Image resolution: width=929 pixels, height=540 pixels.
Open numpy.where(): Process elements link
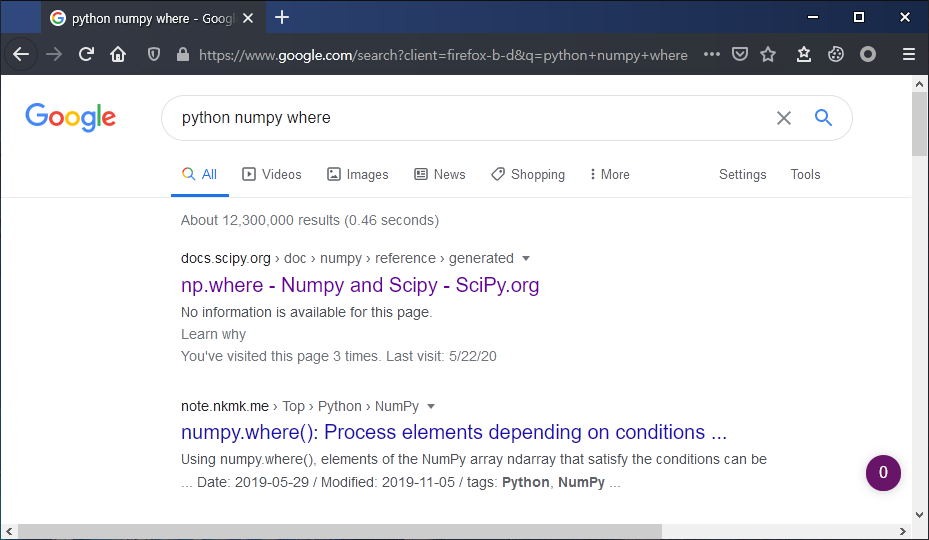[454, 432]
